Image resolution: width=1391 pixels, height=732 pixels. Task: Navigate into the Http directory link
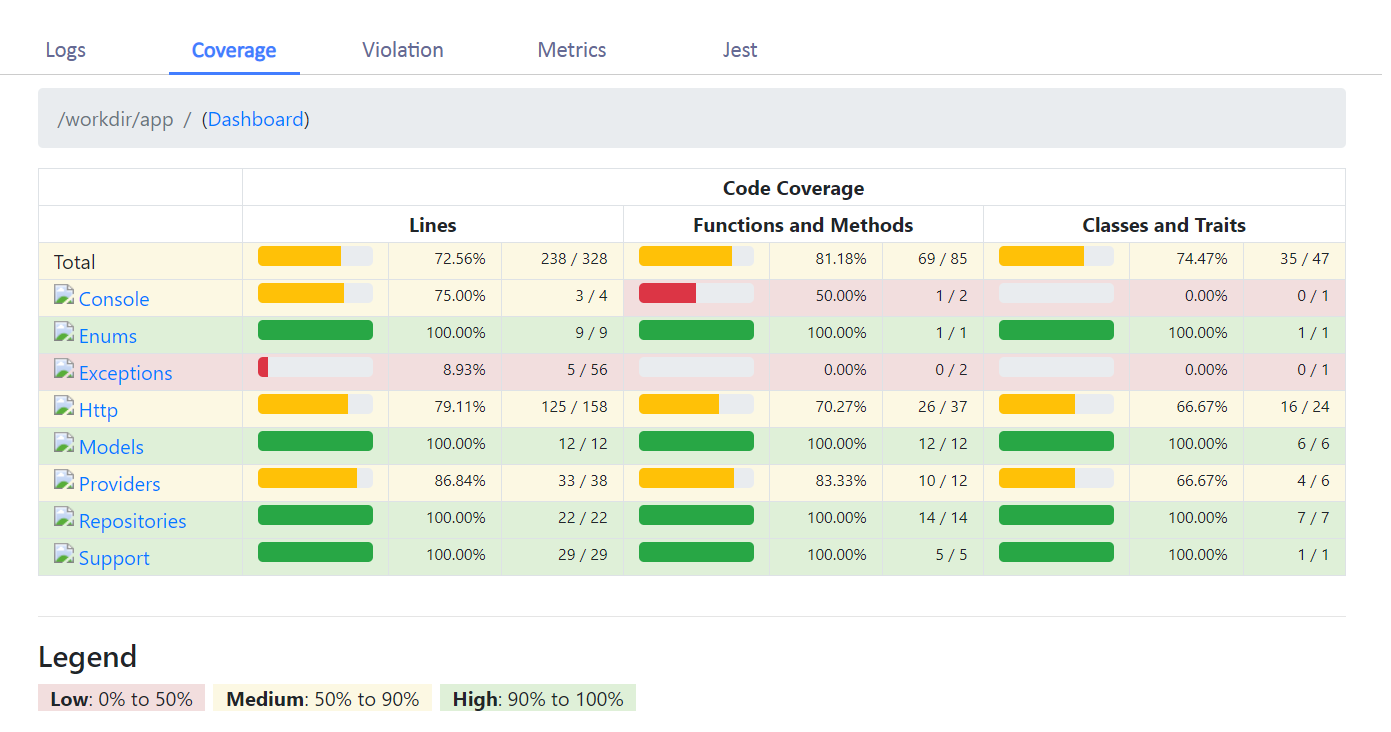(98, 410)
